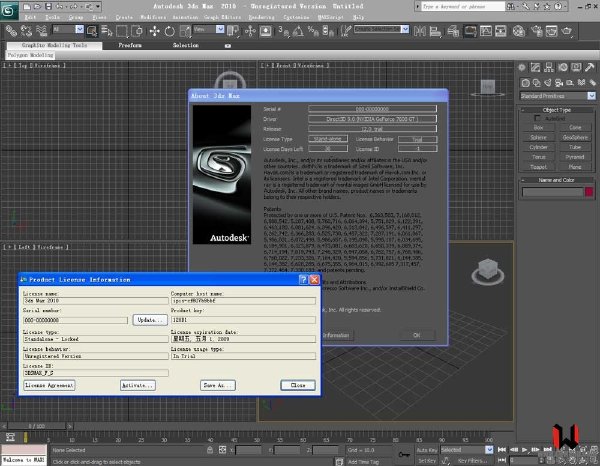Toggle the 3D Snaps button

tap(283, 31)
